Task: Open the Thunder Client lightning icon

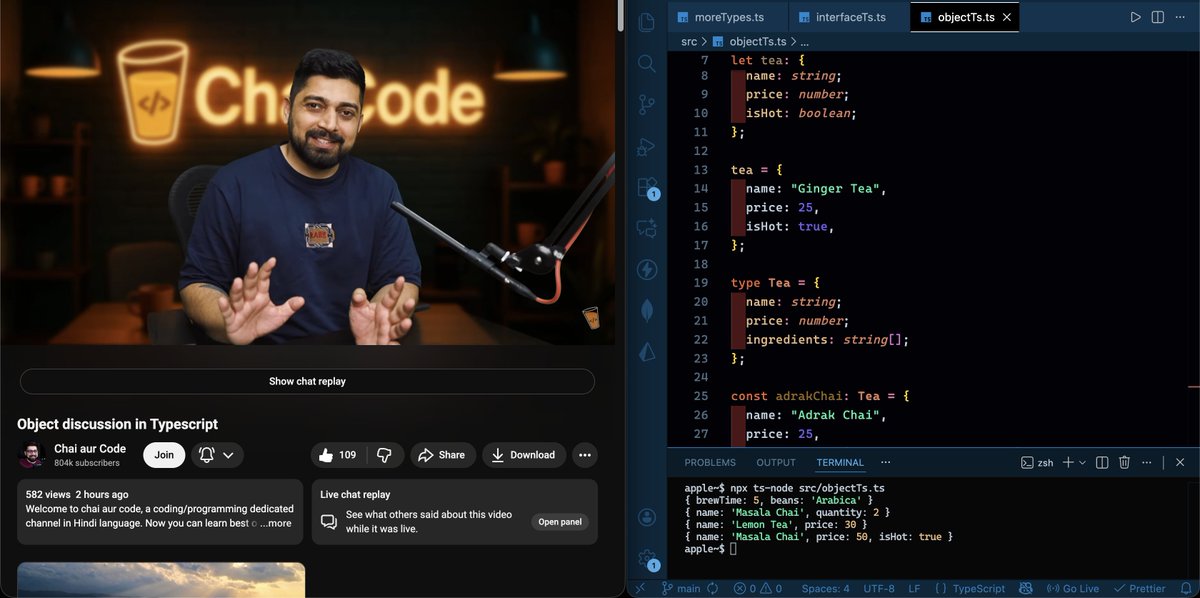Action: point(647,269)
